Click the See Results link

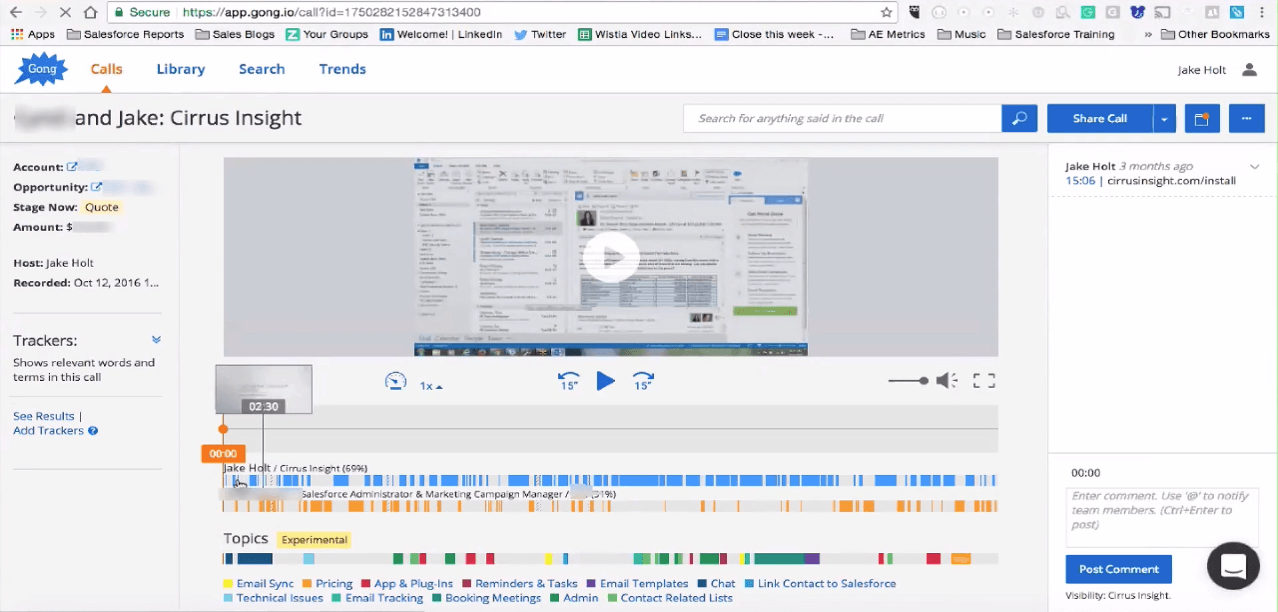pyautogui.click(x=44, y=416)
